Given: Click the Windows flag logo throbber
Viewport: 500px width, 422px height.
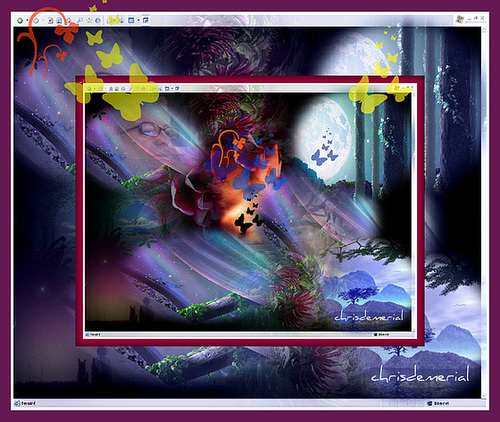Looking at the screenshot, I should (x=460, y=19).
